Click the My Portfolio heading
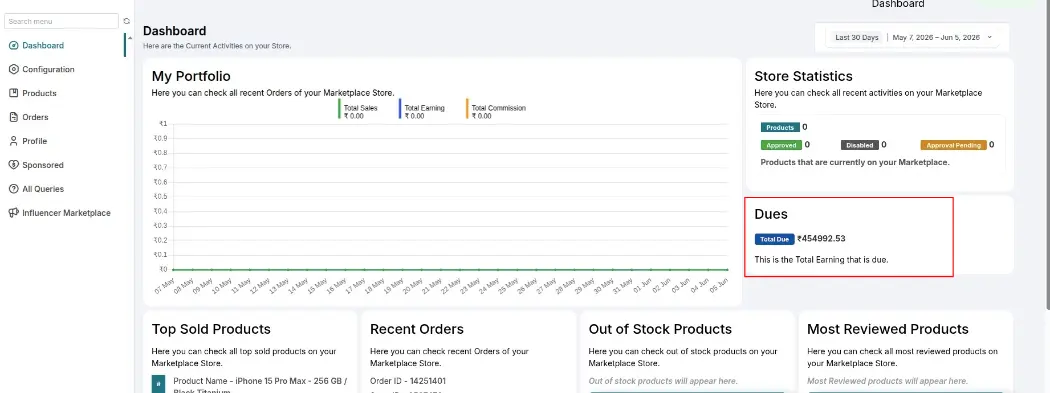Viewport: 1050px width, 393px height. (192, 76)
